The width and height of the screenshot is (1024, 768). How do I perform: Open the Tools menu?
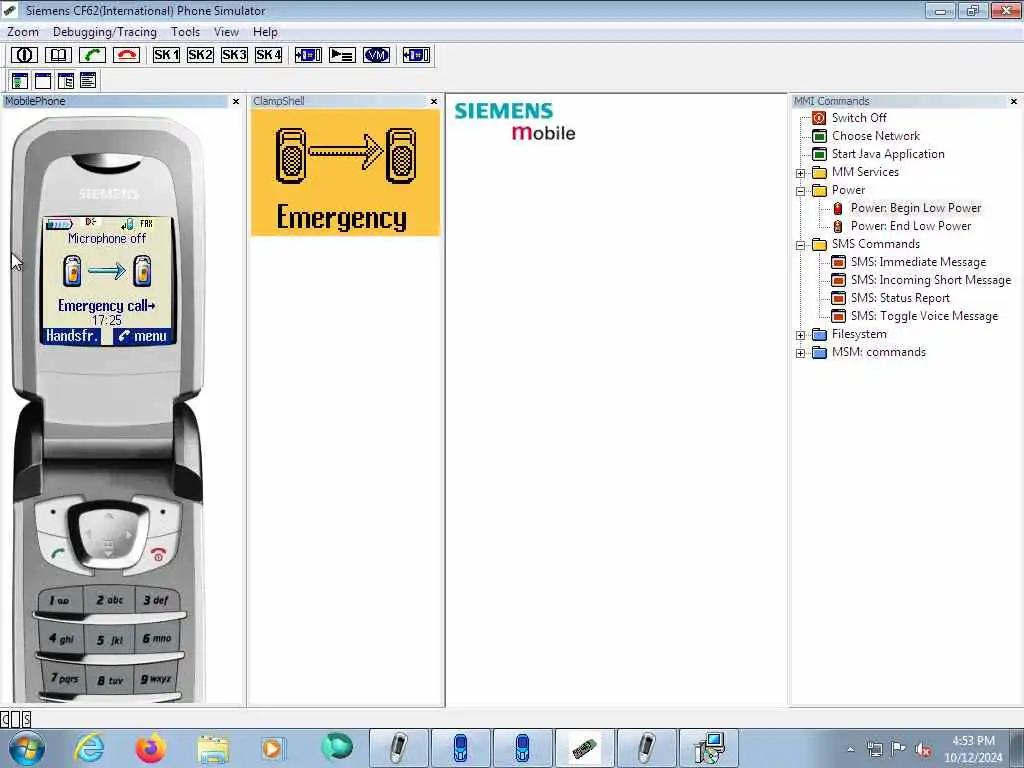pos(185,31)
